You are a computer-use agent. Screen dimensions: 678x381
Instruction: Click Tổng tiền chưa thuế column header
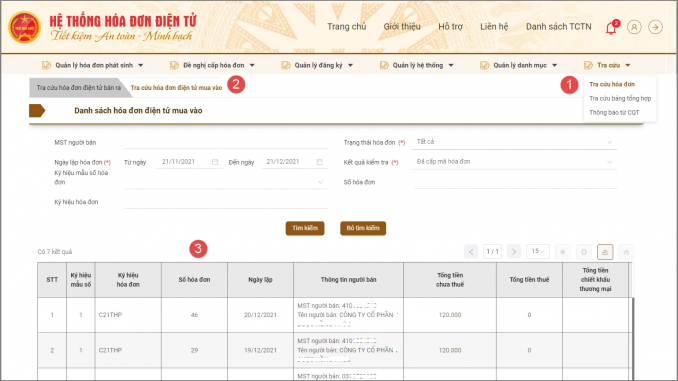(x=450, y=280)
